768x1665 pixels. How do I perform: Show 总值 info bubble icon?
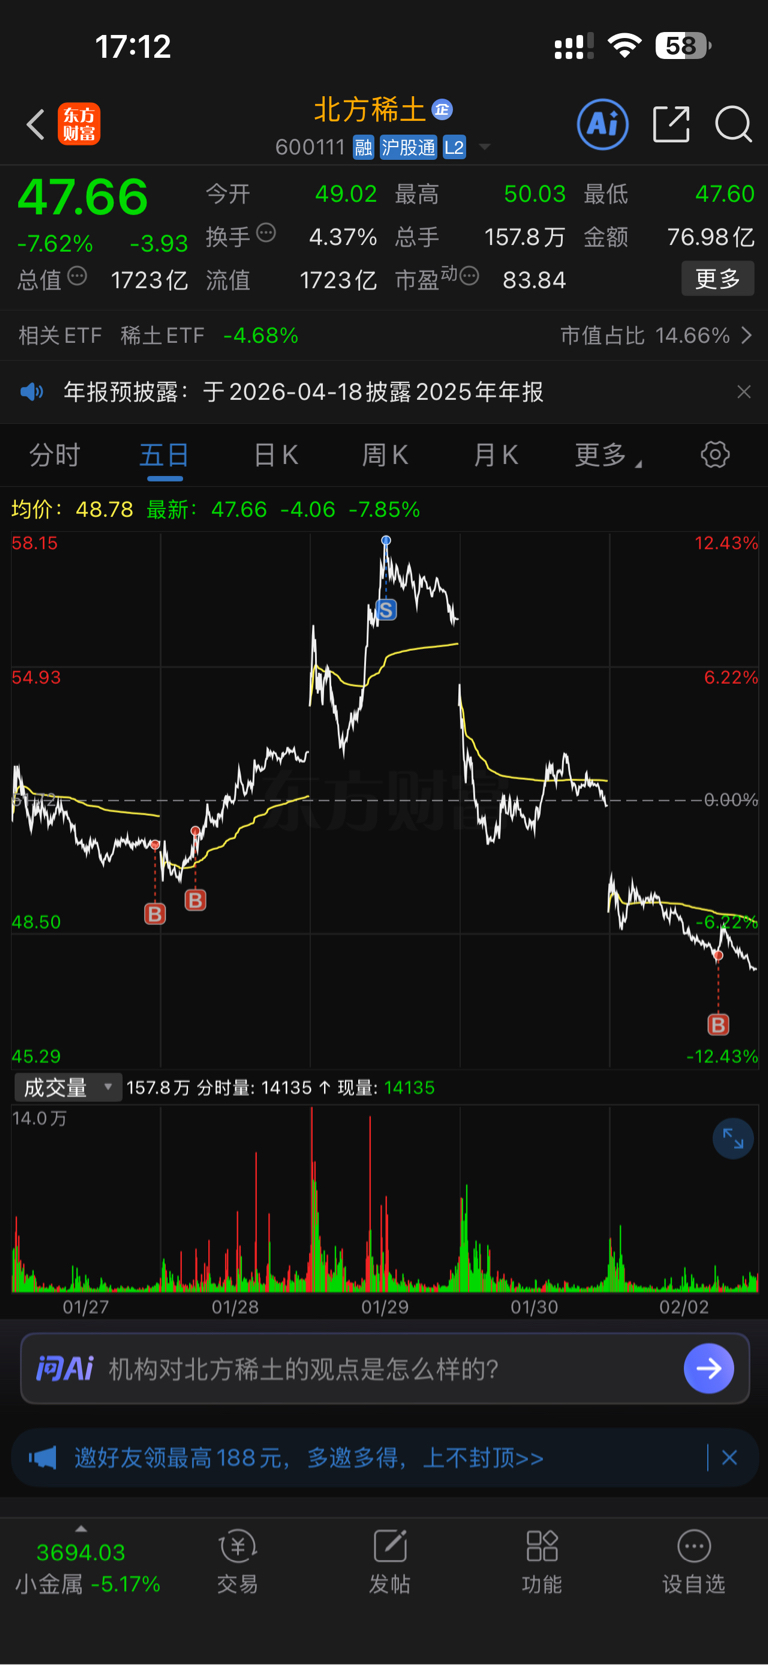(x=77, y=276)
